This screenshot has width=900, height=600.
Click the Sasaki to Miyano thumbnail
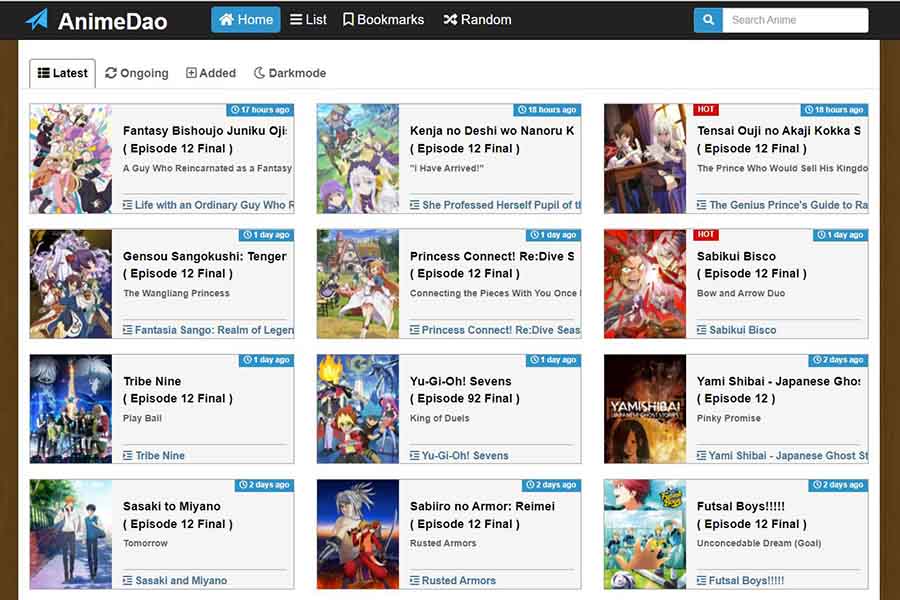(71, 534)
